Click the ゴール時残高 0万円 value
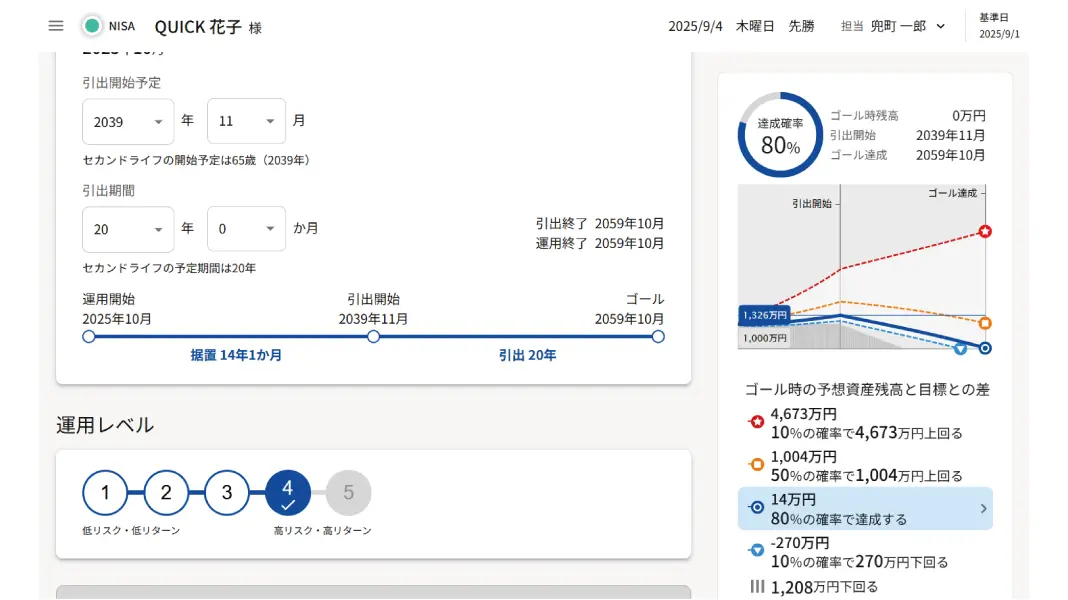Viewport: 1068px width, 600px height. click(969, 116)
